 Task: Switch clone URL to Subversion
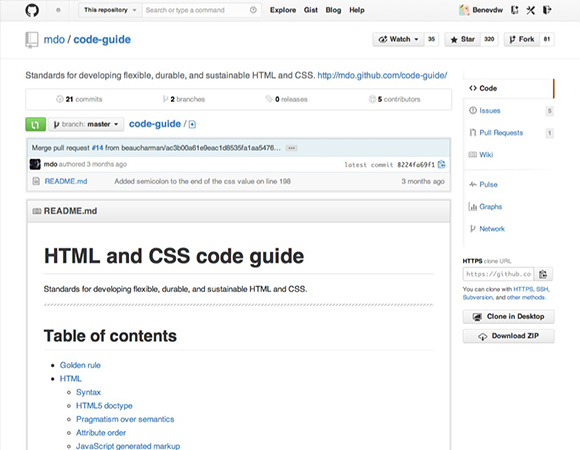click(478, 297)
